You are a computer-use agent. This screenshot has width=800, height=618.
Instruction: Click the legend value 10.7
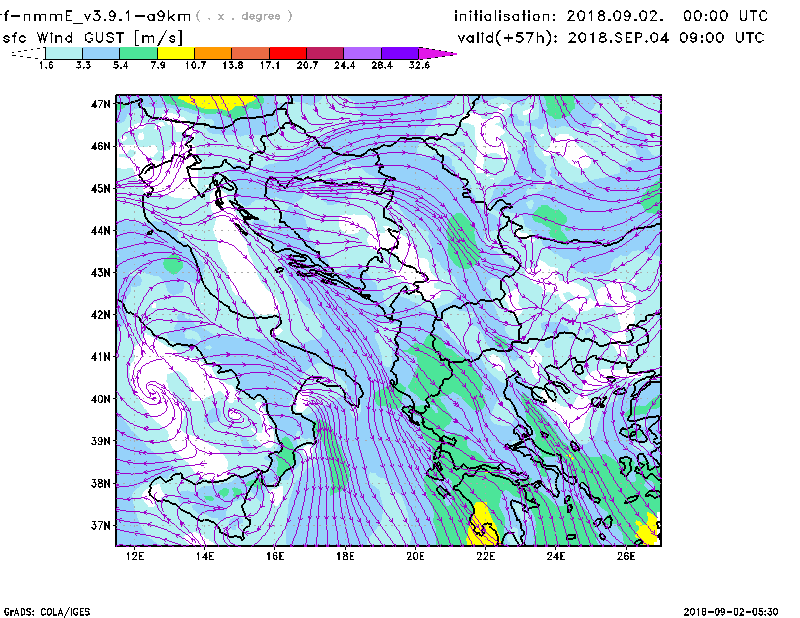point(195,65)
